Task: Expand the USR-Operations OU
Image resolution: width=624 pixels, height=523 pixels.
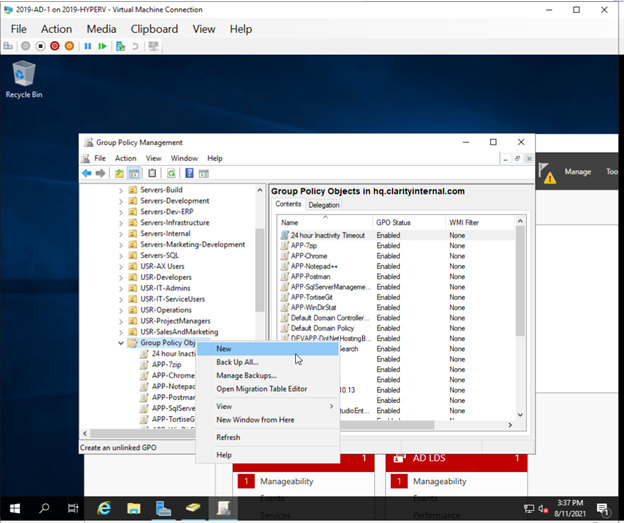Action: [x=121, y=310]
